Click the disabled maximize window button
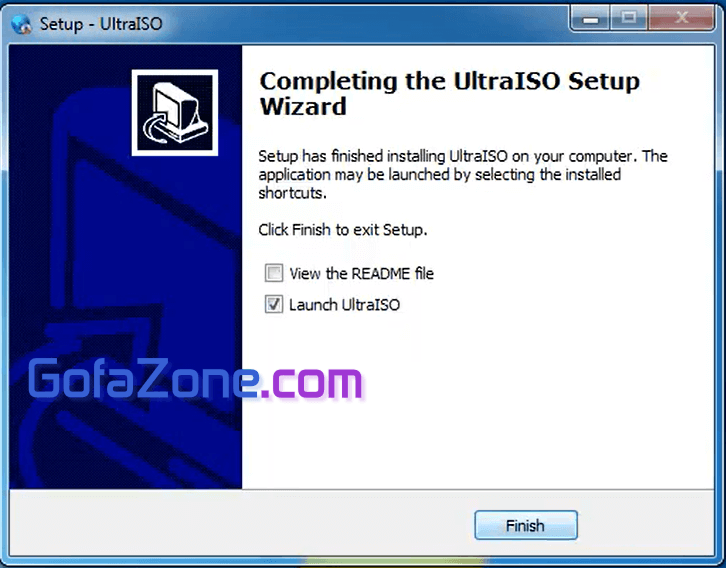 [x=629, y=19]
